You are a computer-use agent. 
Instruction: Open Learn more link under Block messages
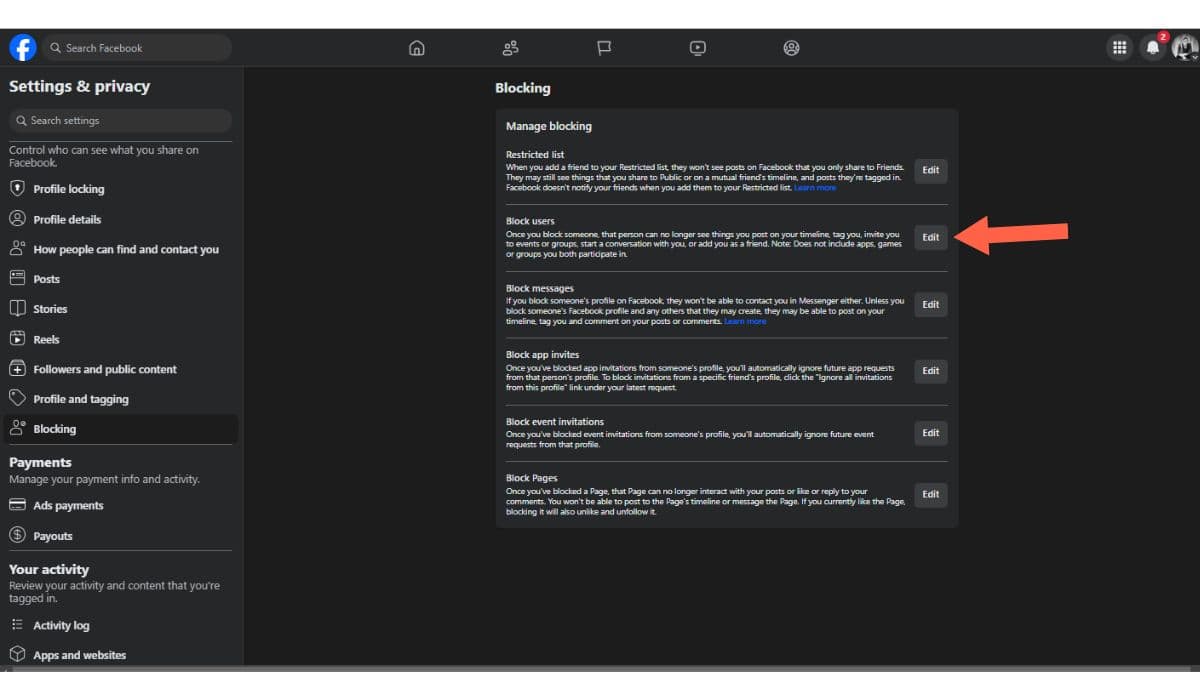[x=745, y=321]
